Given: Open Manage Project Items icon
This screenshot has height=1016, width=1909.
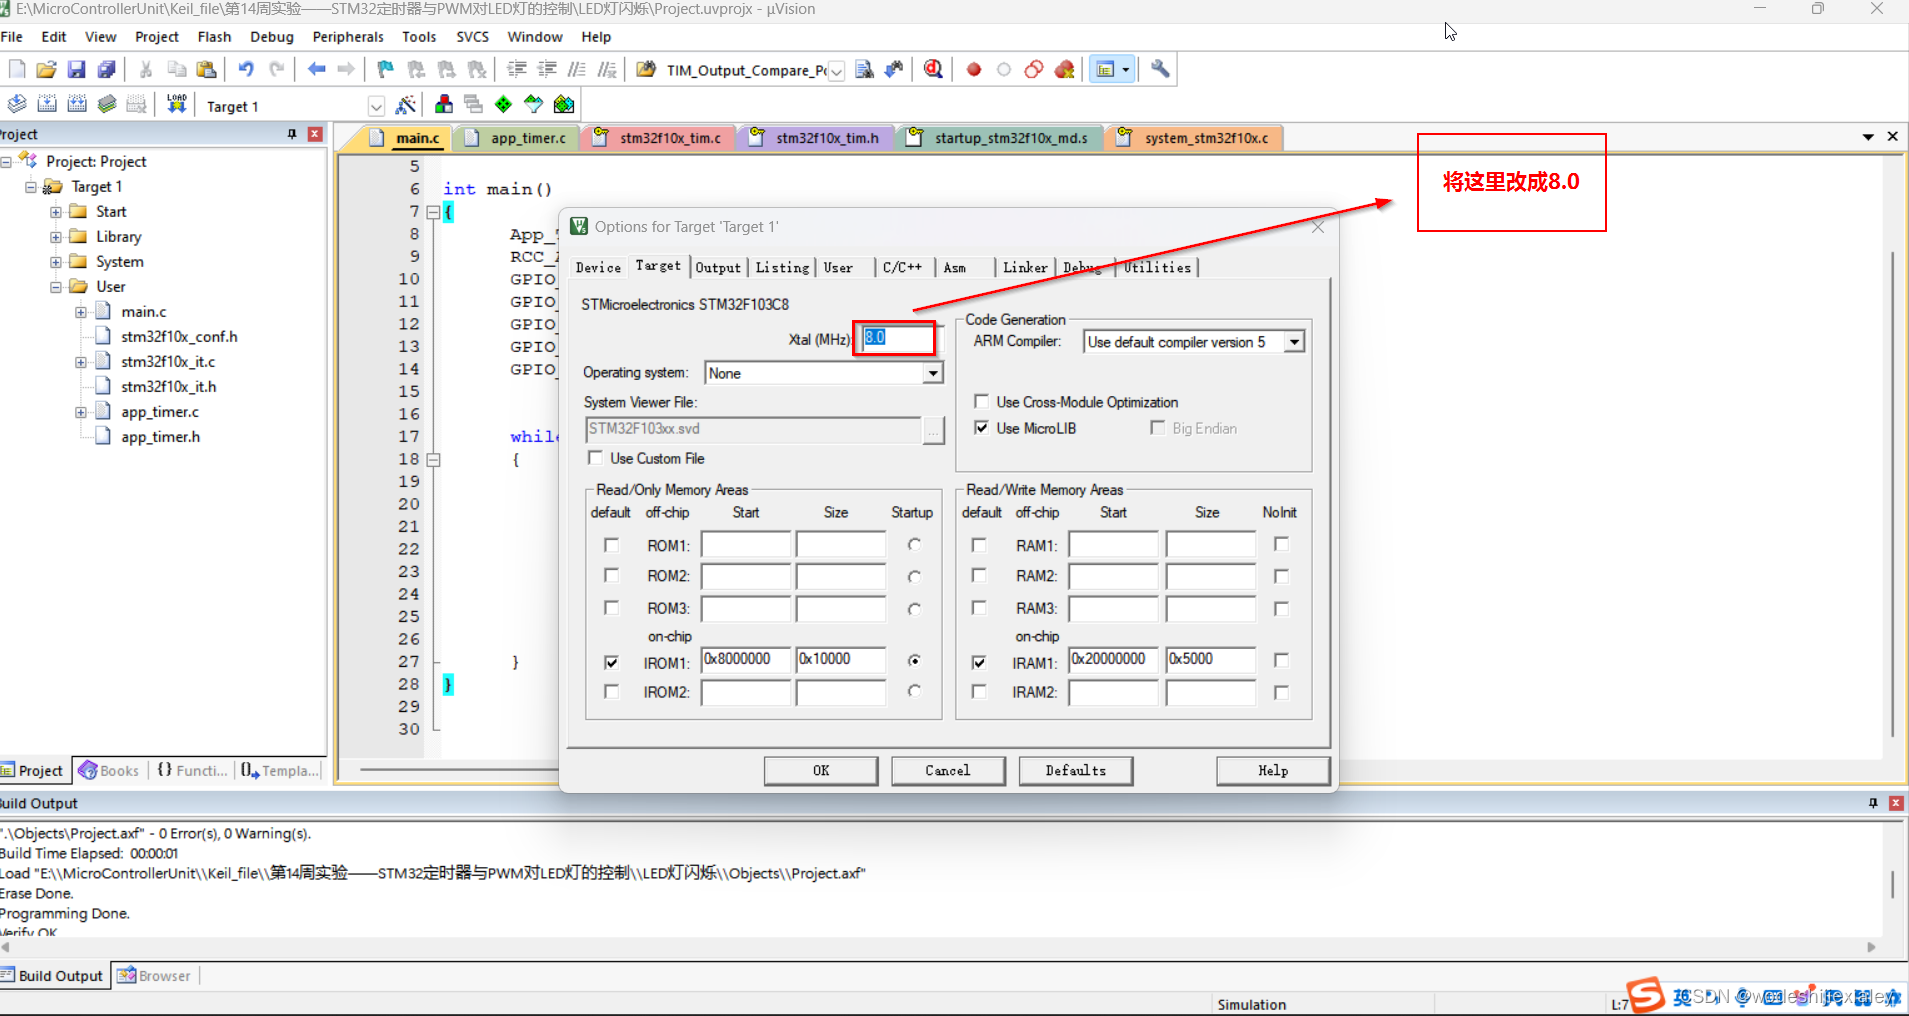Looking at the screenshot, I should pos(444,104).
